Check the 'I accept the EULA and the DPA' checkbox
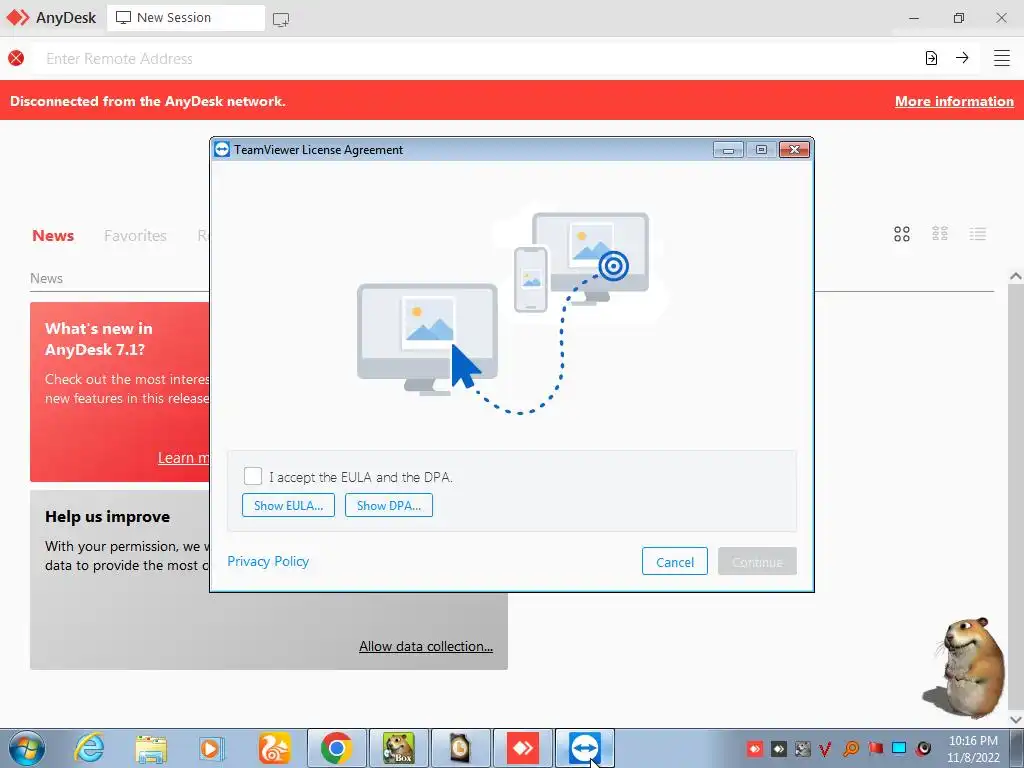Image resolution: width=1024 pixels, height=768 pixels. pos(253,476)
